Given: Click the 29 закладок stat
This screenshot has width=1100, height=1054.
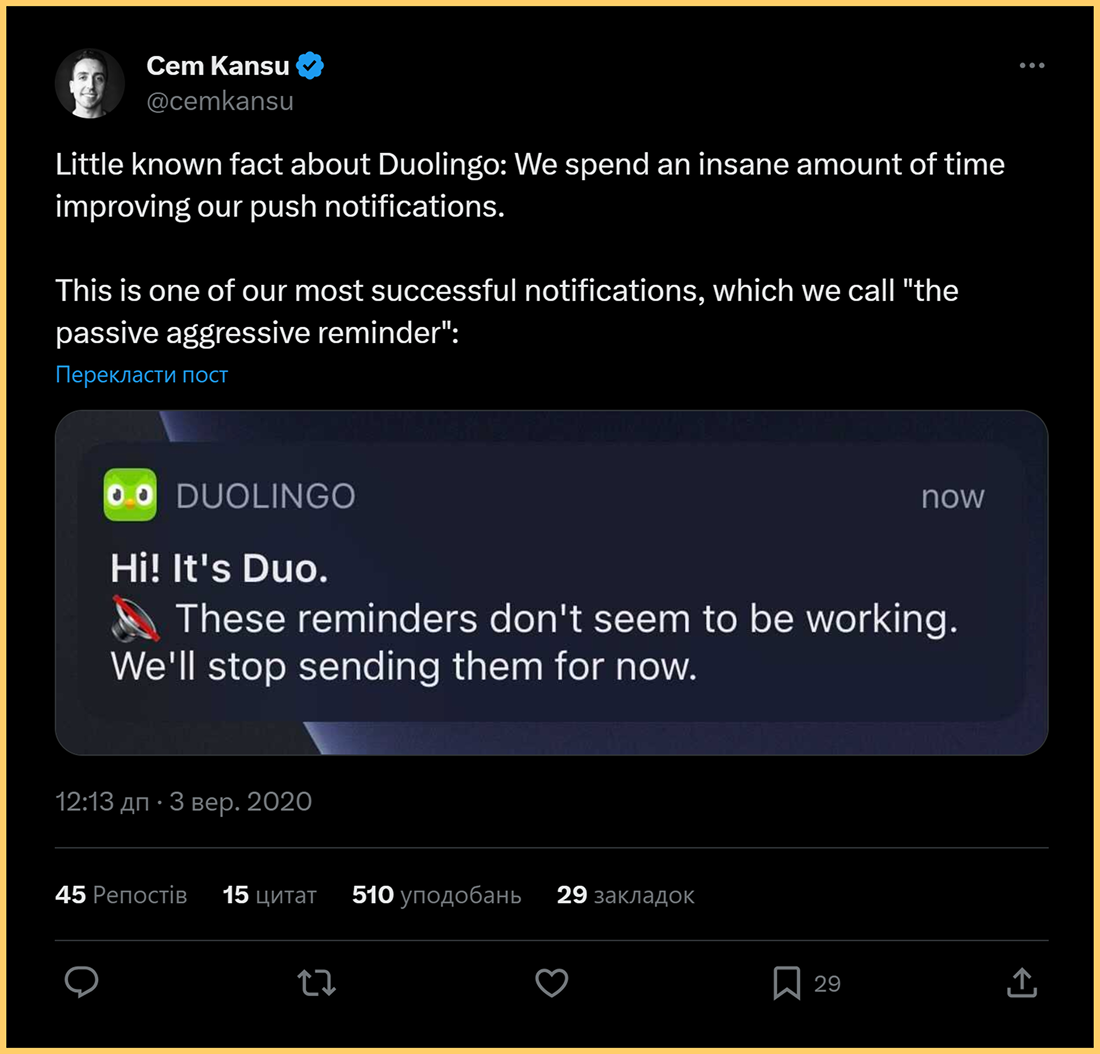Looking at the screenshot, I should click(625, 895).
